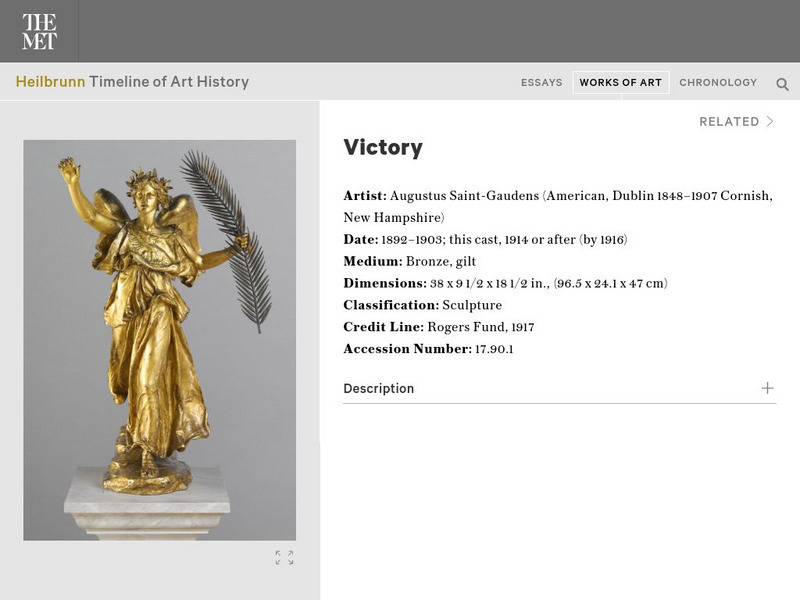This screenshot has width=800, height=600.
Task: Click The Met logo
Action: pos(39,32)
